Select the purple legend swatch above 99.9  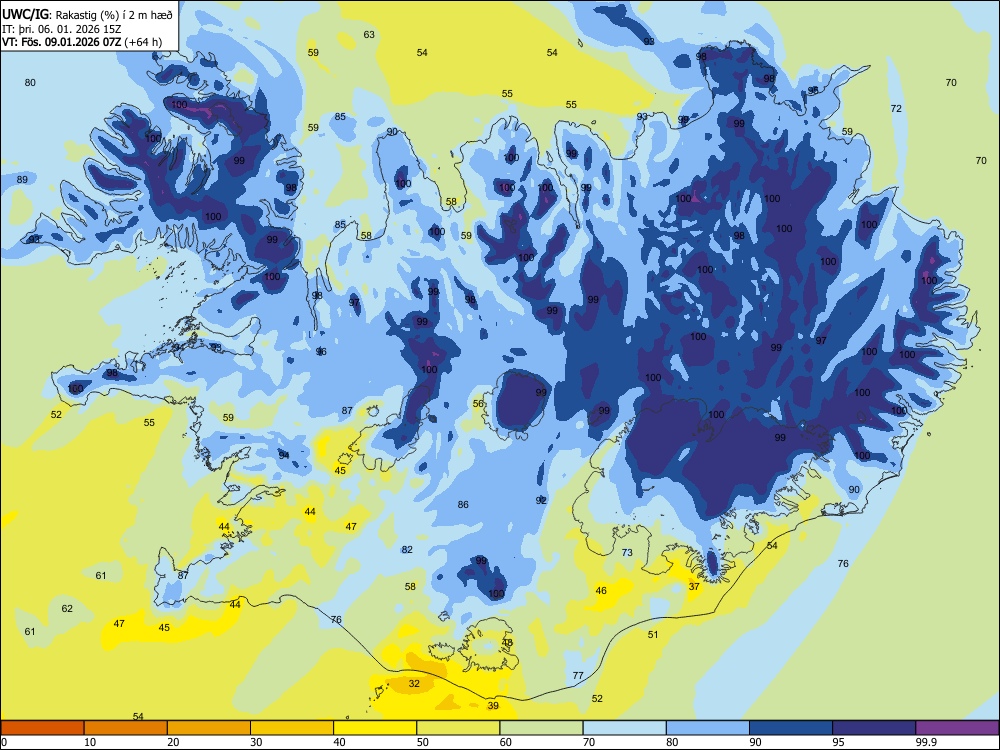pyautogui.click(x=957, y=728)
